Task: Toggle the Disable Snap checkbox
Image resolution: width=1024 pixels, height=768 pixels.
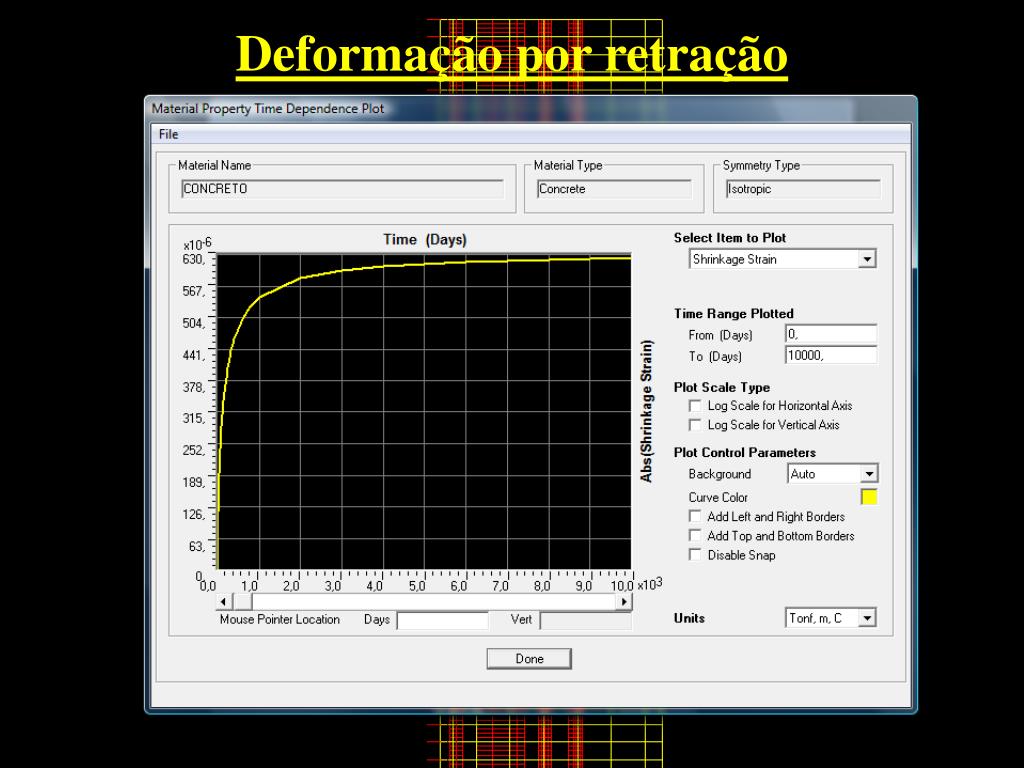Action: 695,555
